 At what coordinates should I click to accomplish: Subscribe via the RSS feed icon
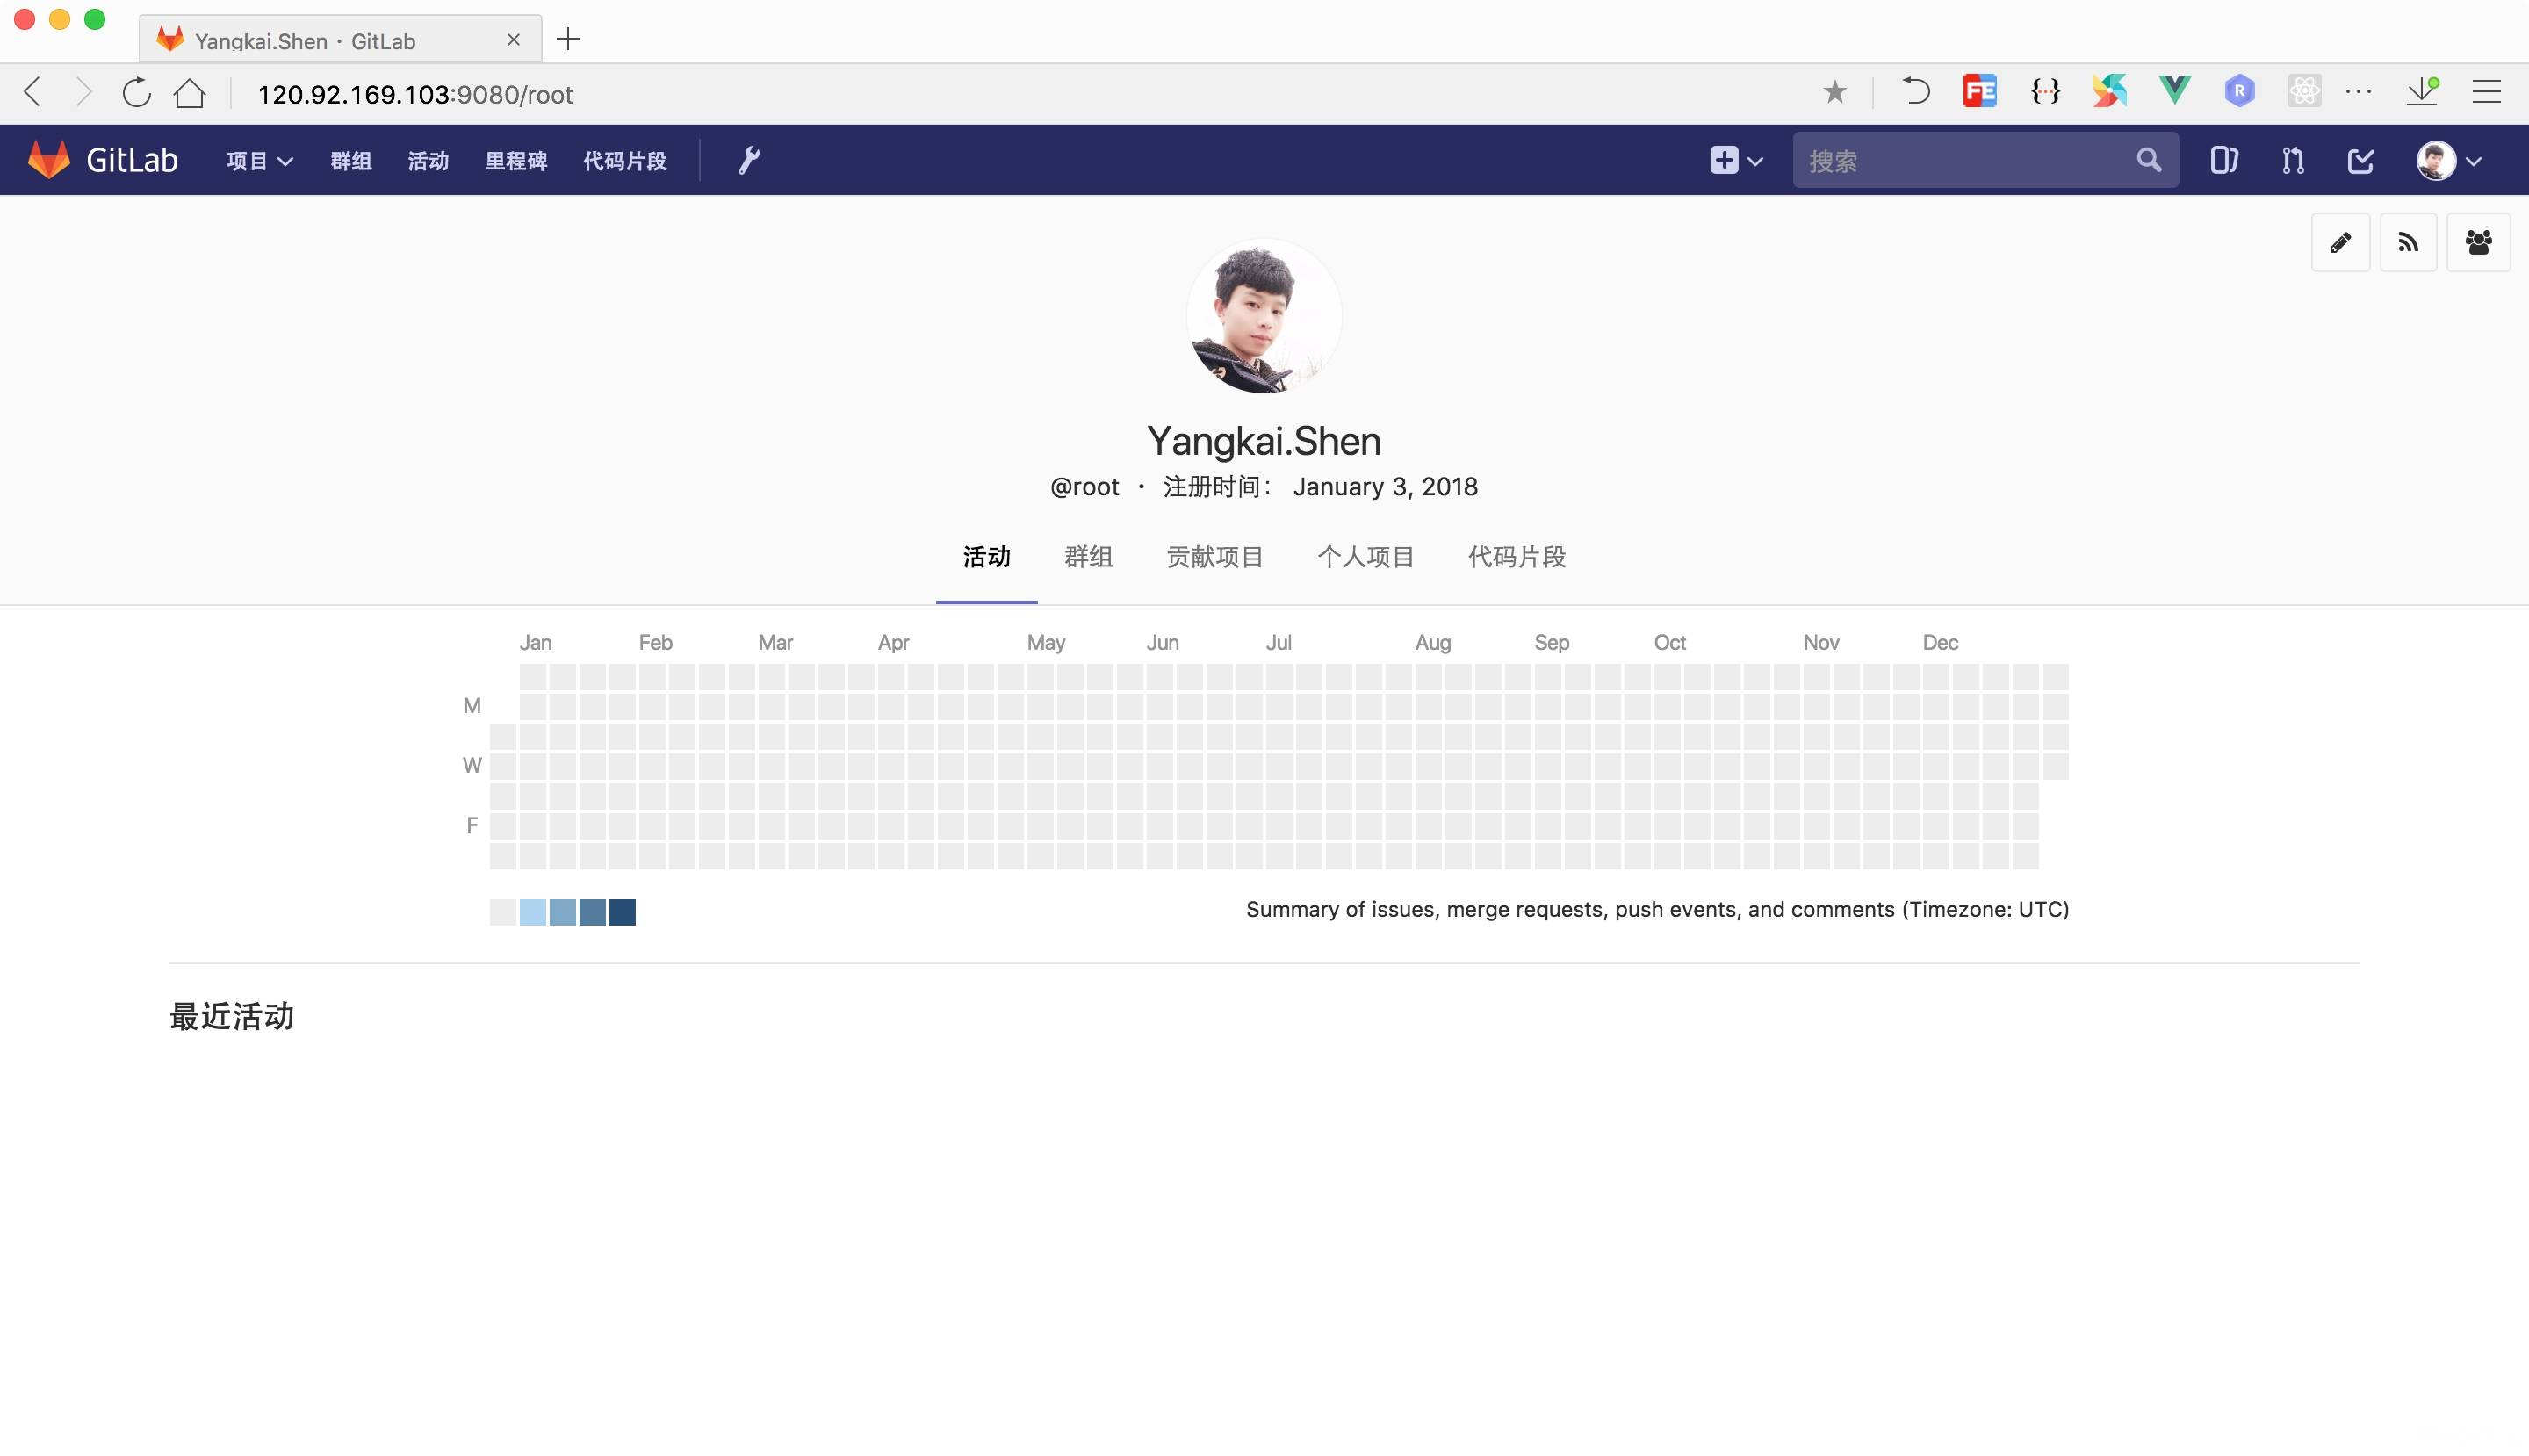point(2408,243)
